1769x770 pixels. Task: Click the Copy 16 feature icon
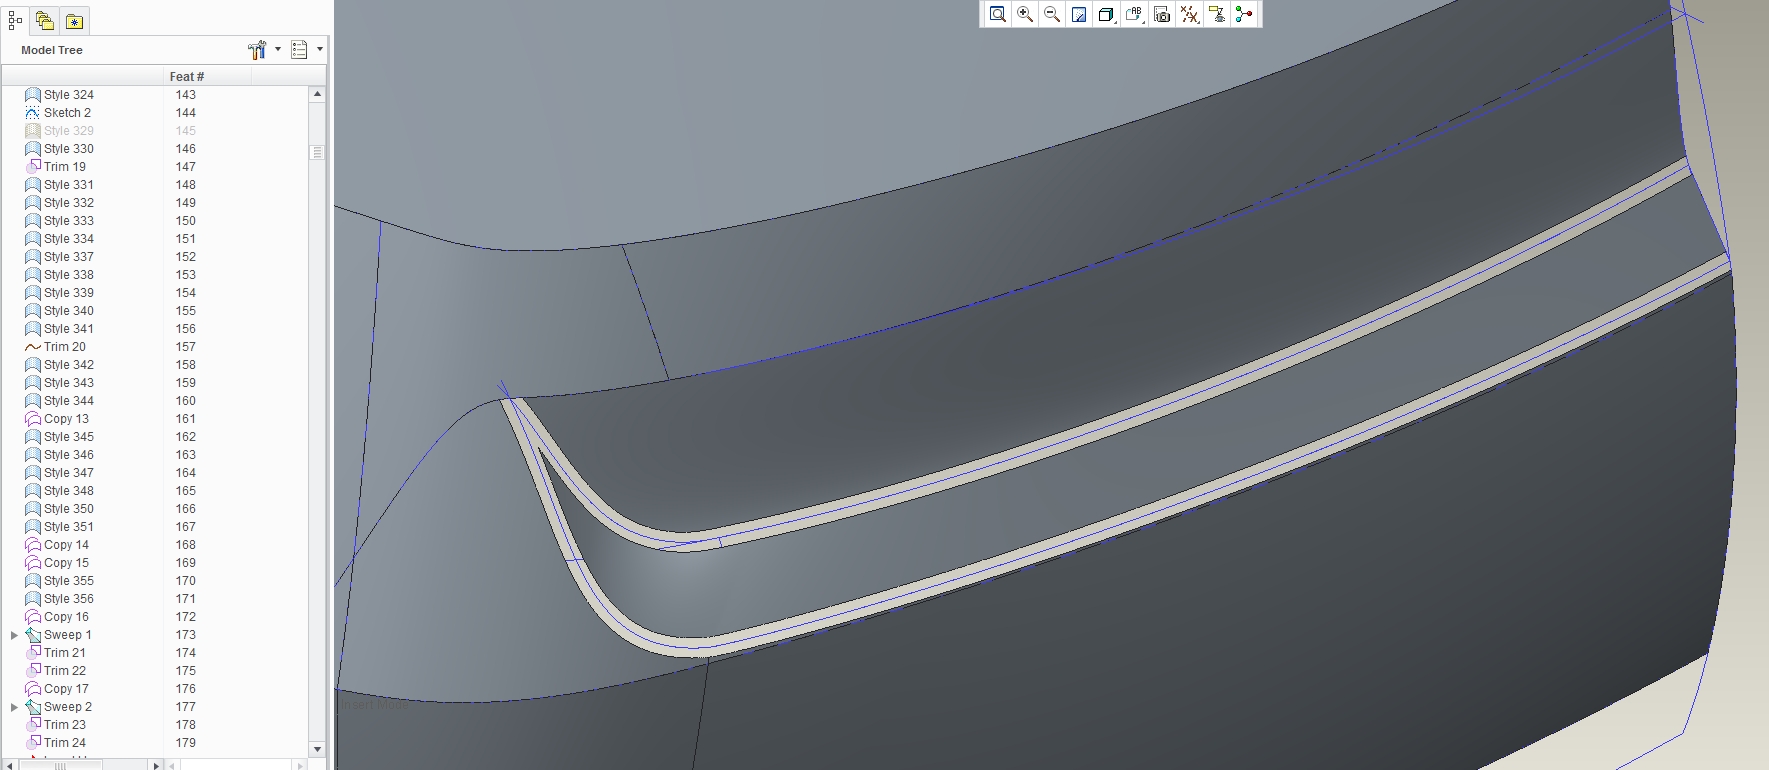point(33,617)
